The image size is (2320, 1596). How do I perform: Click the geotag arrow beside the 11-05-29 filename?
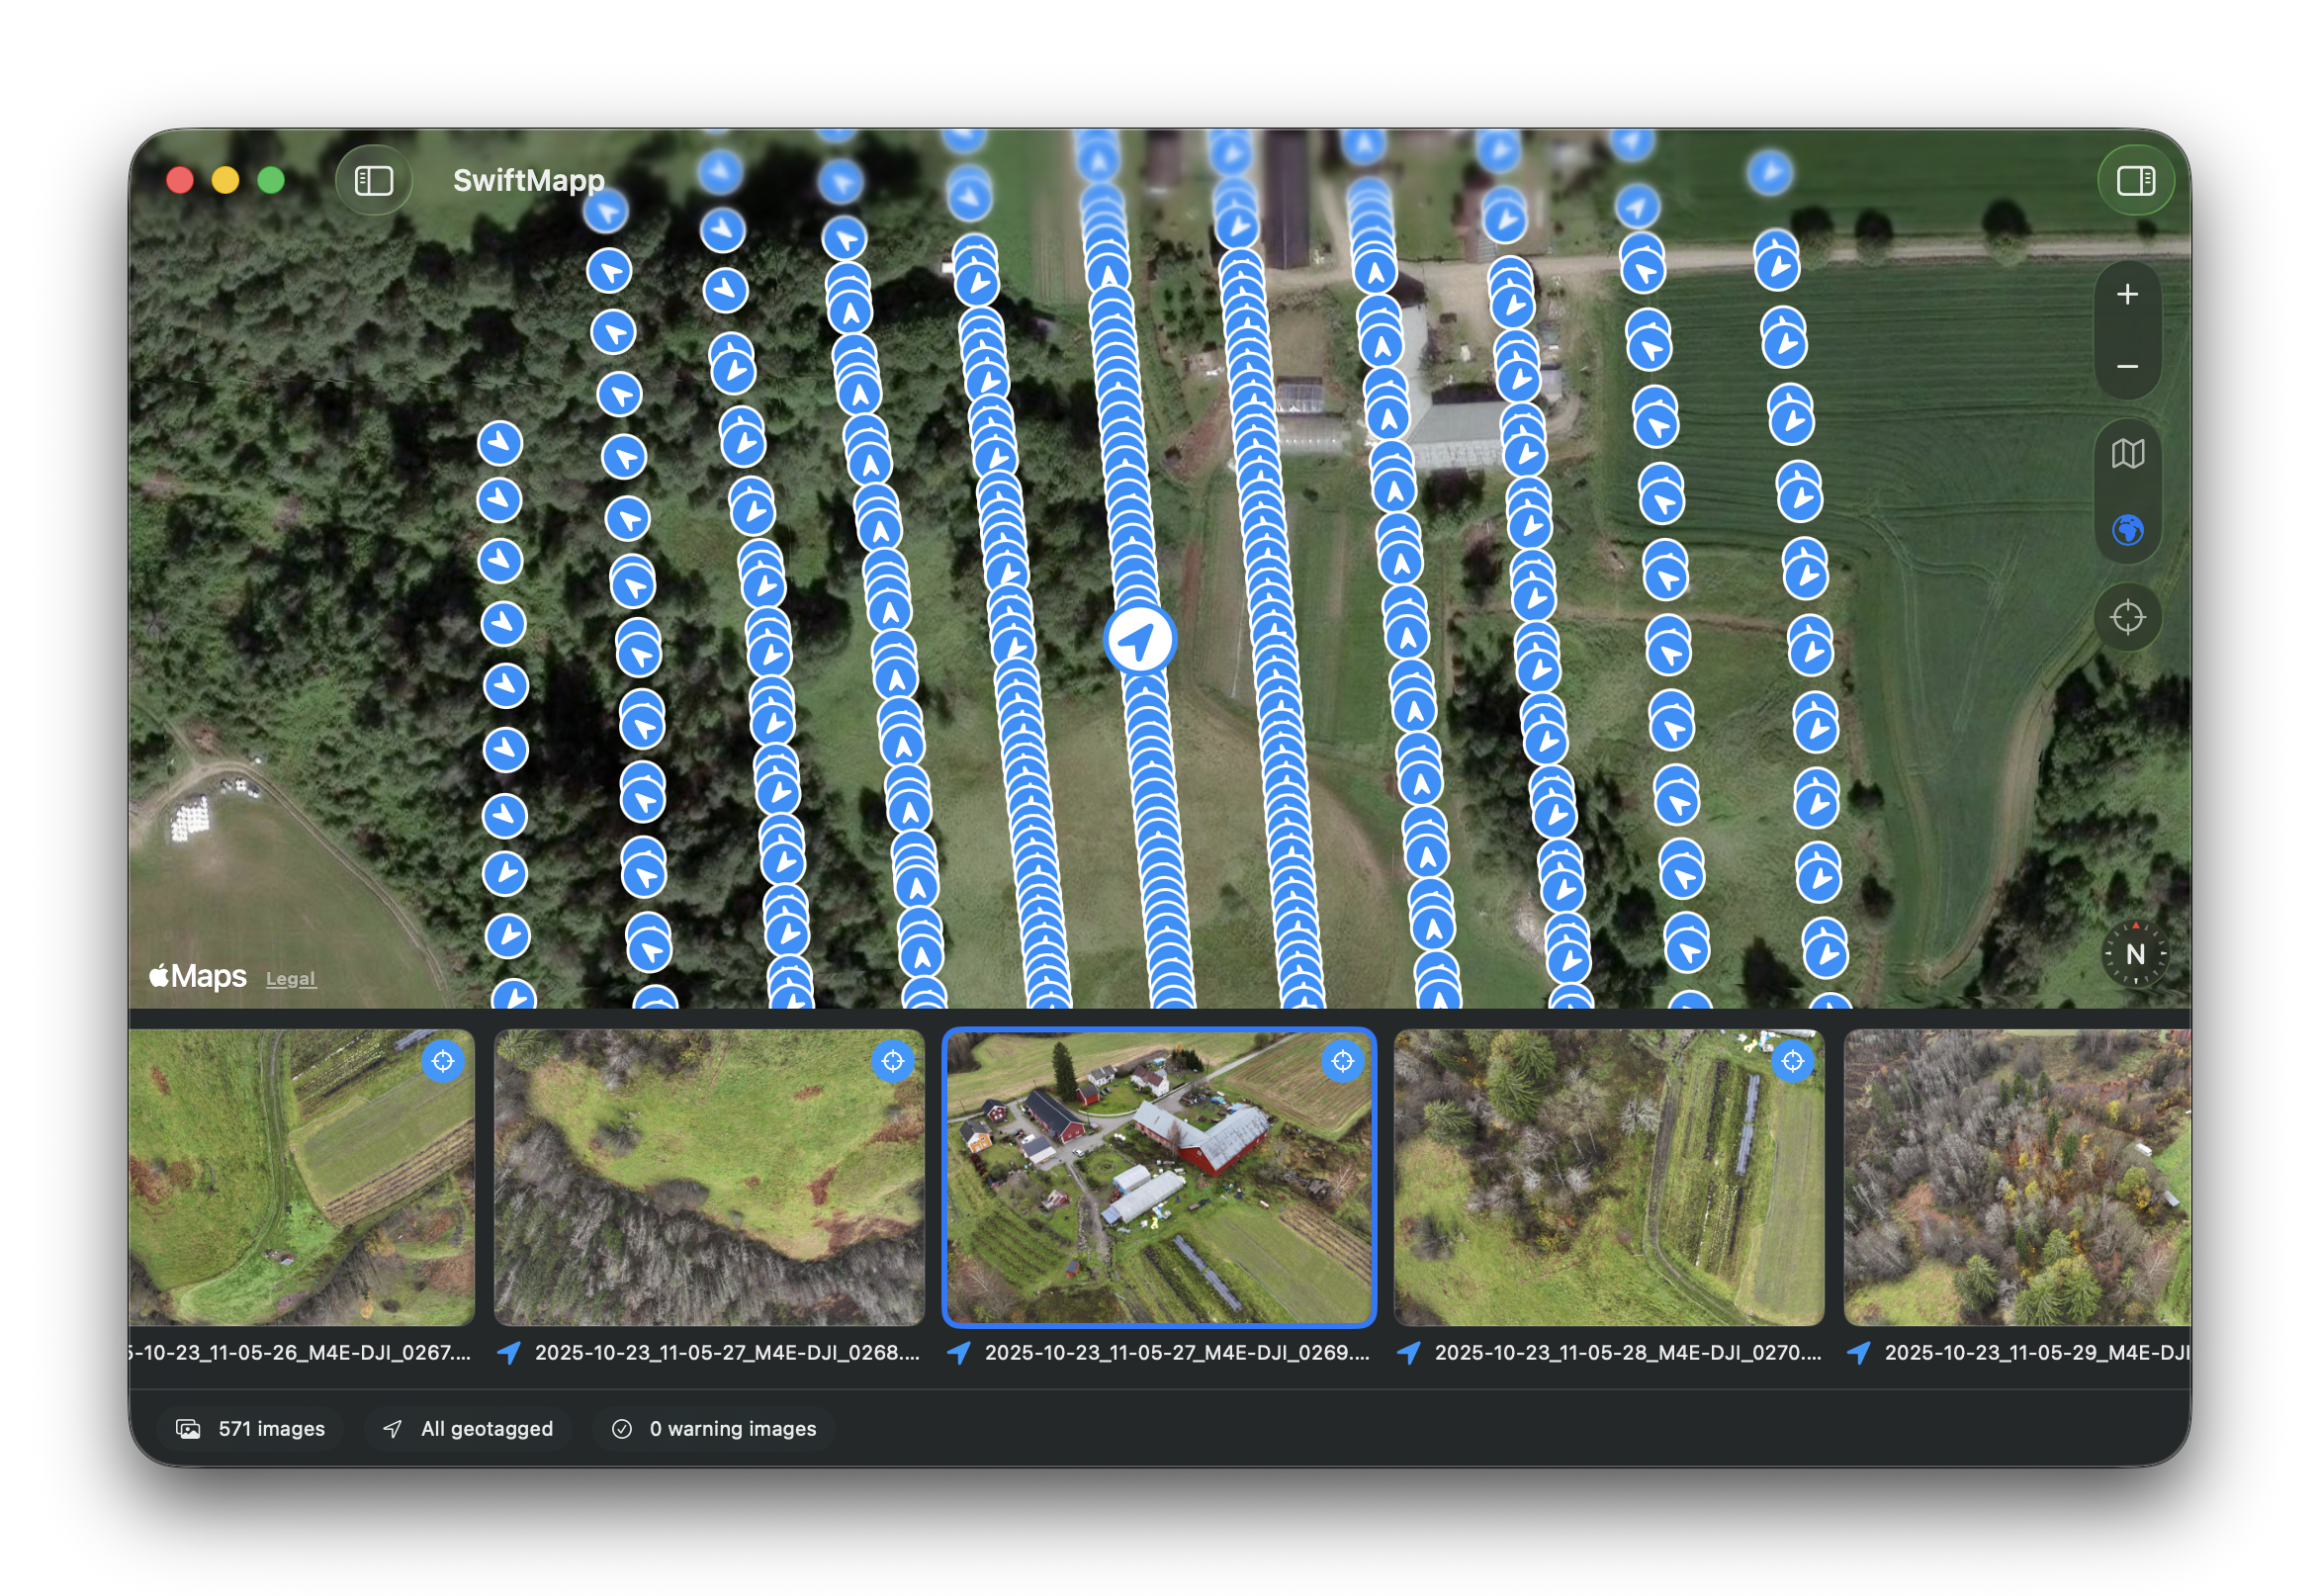pyautogui.click(x=1859, y=1353)
